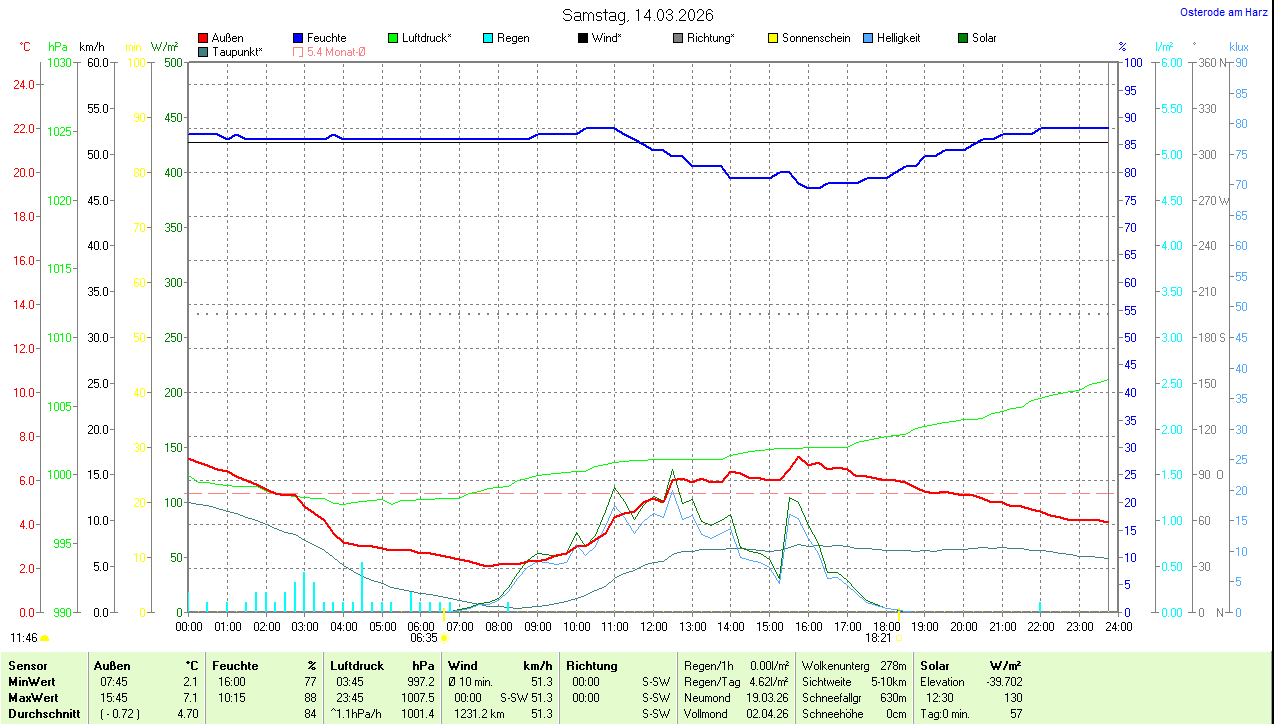Click the Helligkeit legend icon
Viewport: 1274px width, 724px height.
point(868,38)
